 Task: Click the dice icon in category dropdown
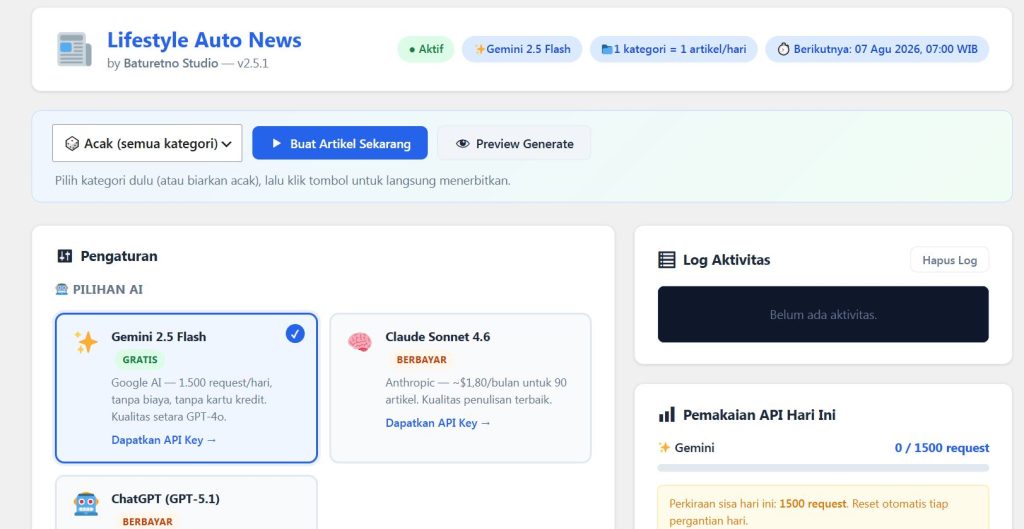click(x=72, y=144)
